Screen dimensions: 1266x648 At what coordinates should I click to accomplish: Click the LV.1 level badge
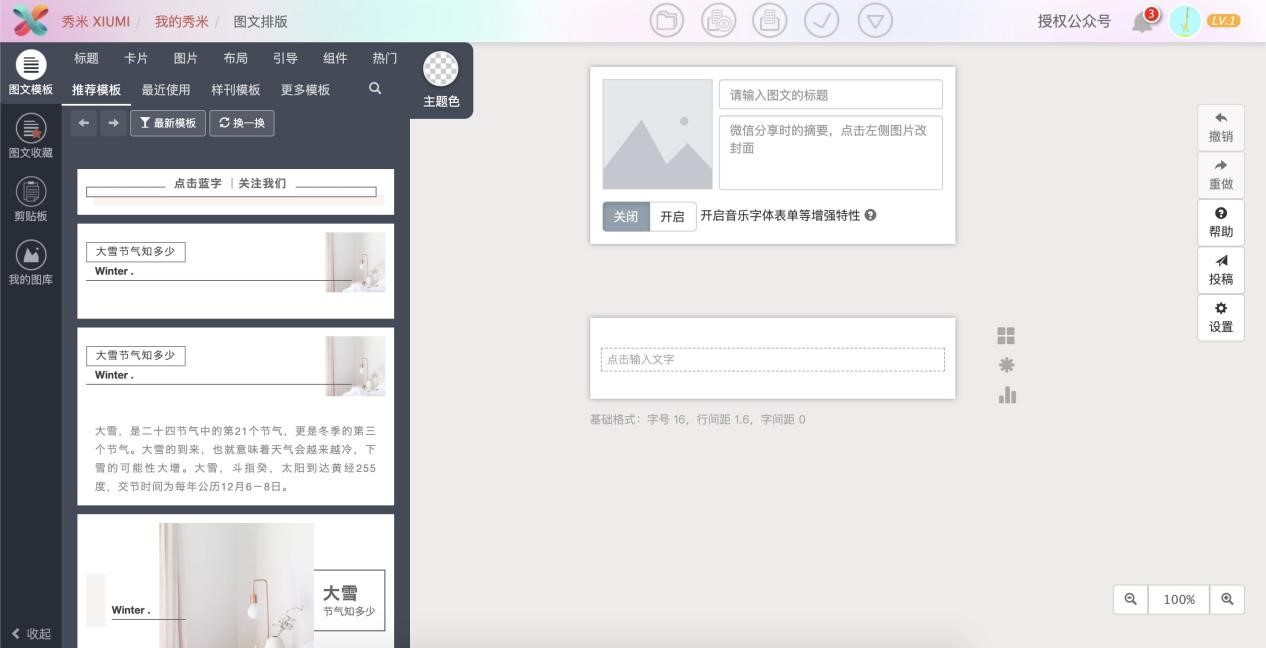click(1224, 21)
